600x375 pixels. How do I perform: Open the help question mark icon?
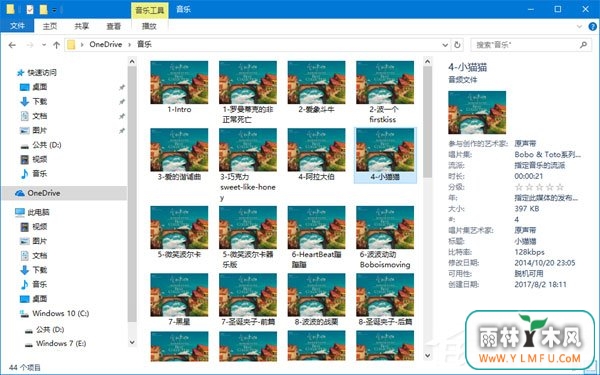(x=593, y=26)
